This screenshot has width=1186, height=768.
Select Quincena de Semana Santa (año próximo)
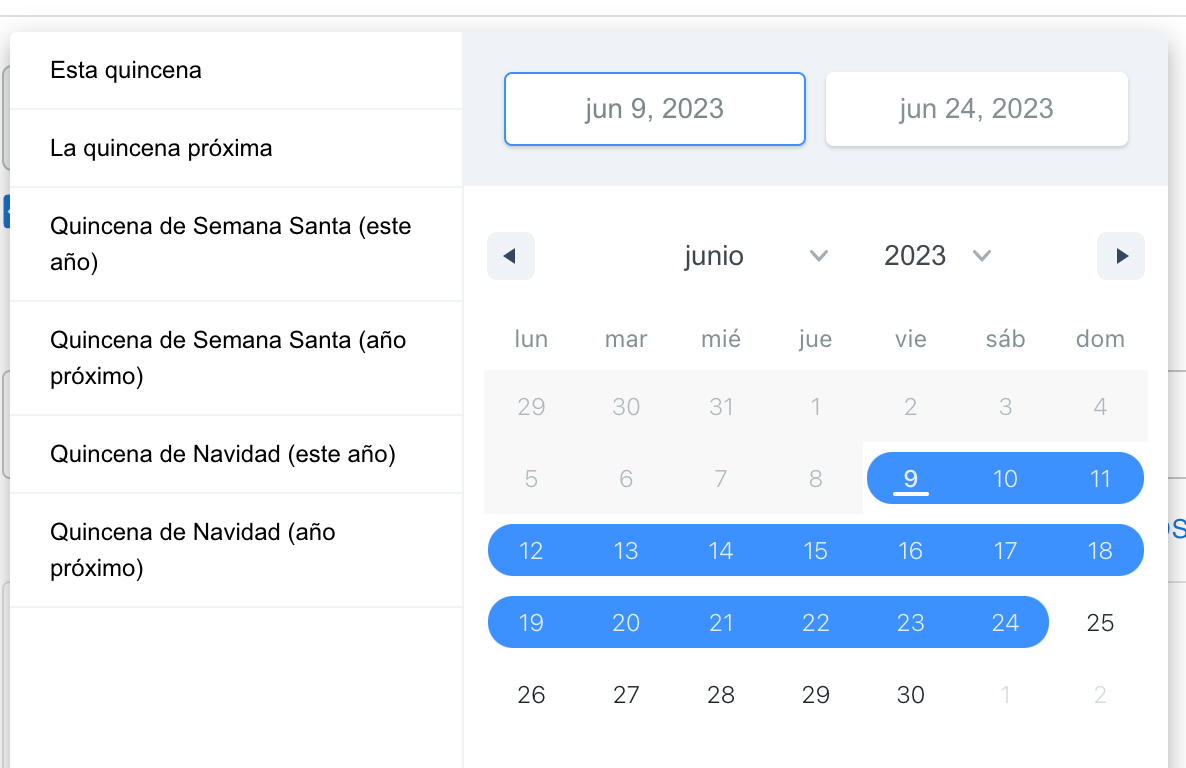(x=227, y=357)
